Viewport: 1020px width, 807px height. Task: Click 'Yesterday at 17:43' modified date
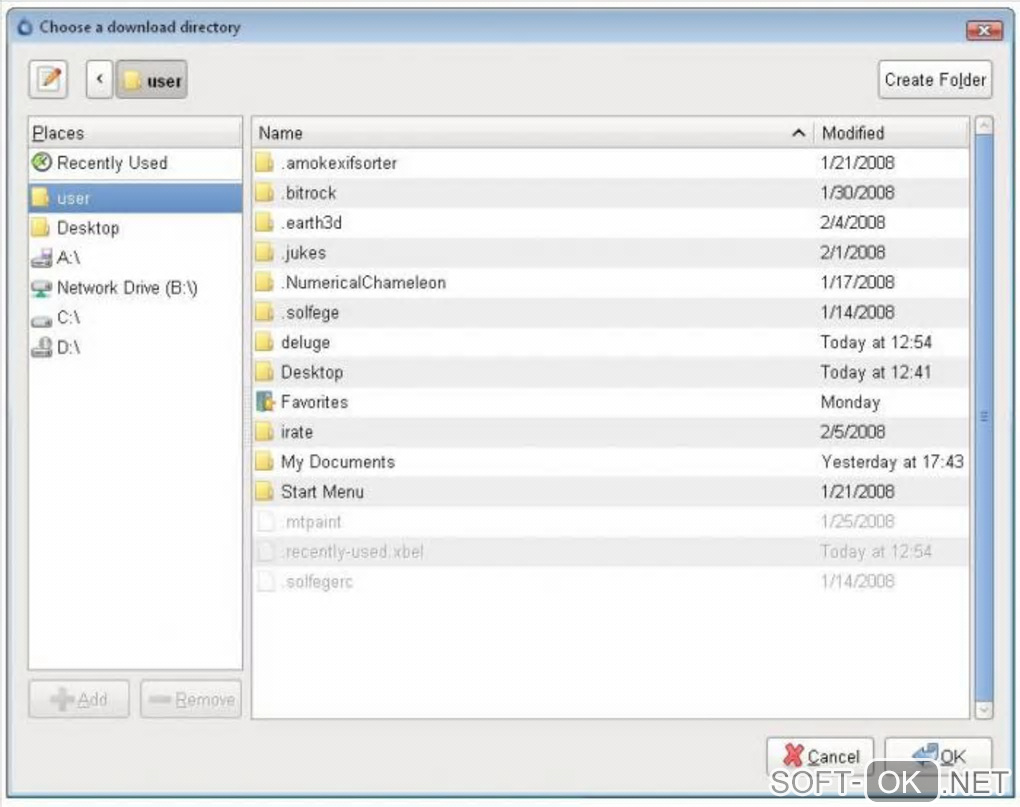coord(892,462)
